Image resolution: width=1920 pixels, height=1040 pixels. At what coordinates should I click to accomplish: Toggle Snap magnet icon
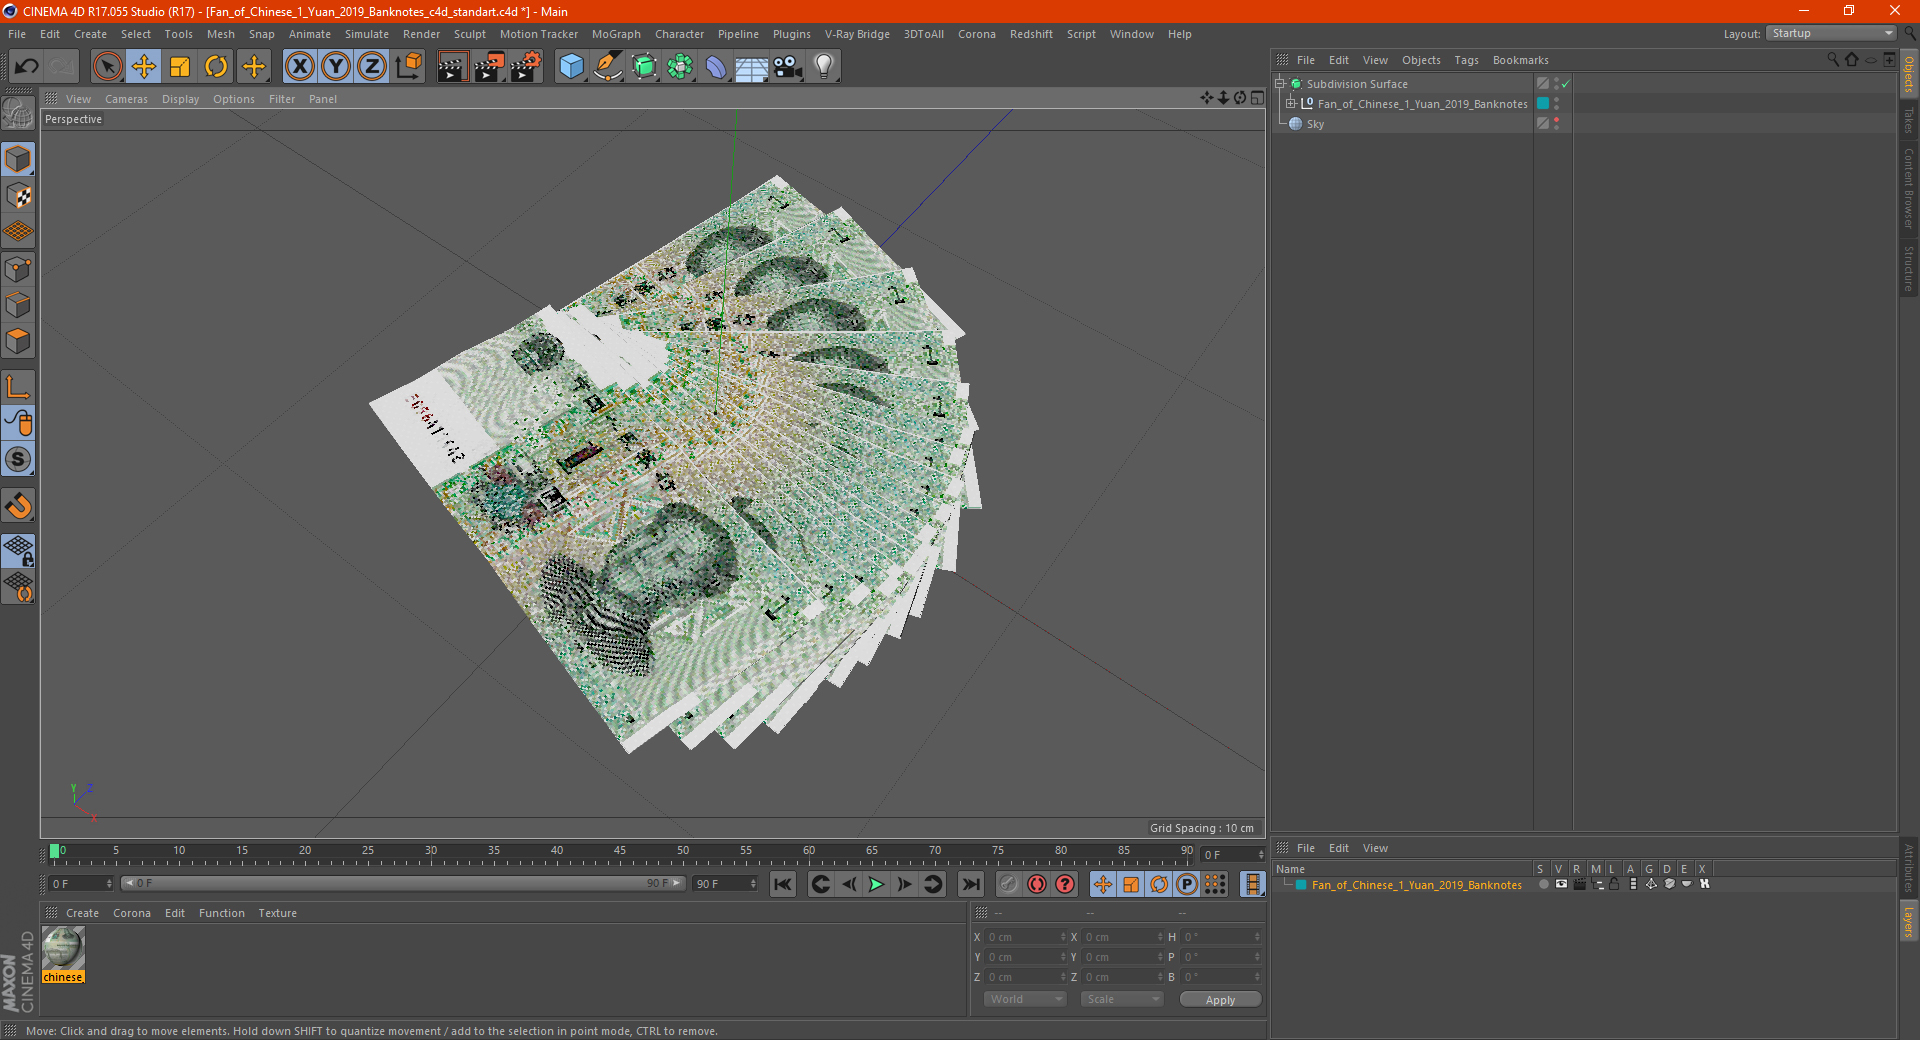coord(18,506)
